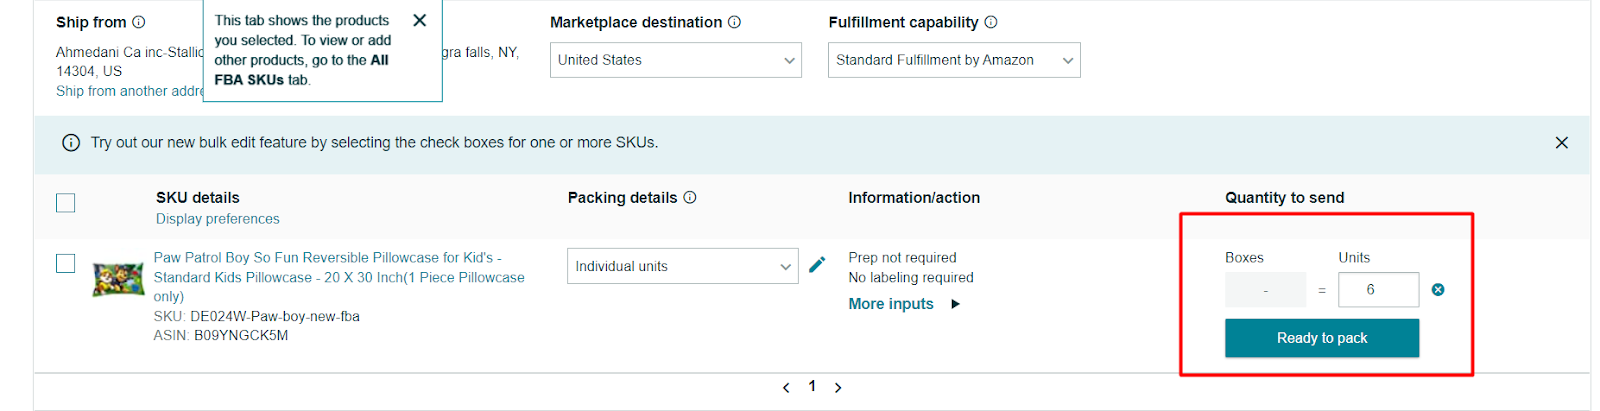Go to the previous page arrow
This screenshot has height=411, width=1600.
coord(786,388)
